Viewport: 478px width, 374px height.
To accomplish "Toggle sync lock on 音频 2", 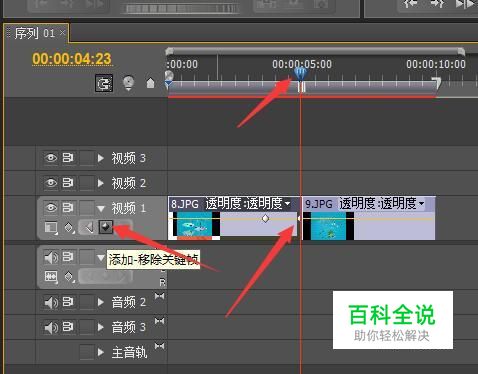I will pos(68,302).
